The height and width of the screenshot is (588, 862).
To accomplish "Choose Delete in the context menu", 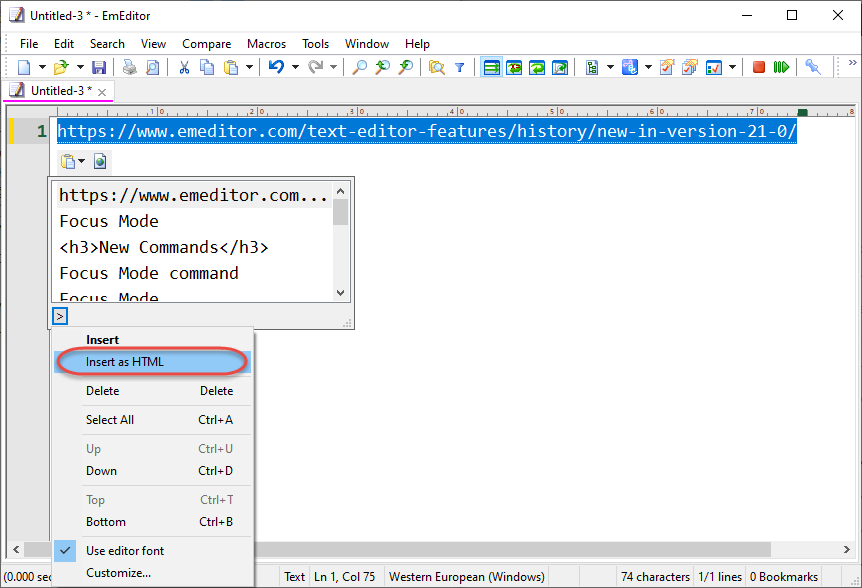I will 153,391.
